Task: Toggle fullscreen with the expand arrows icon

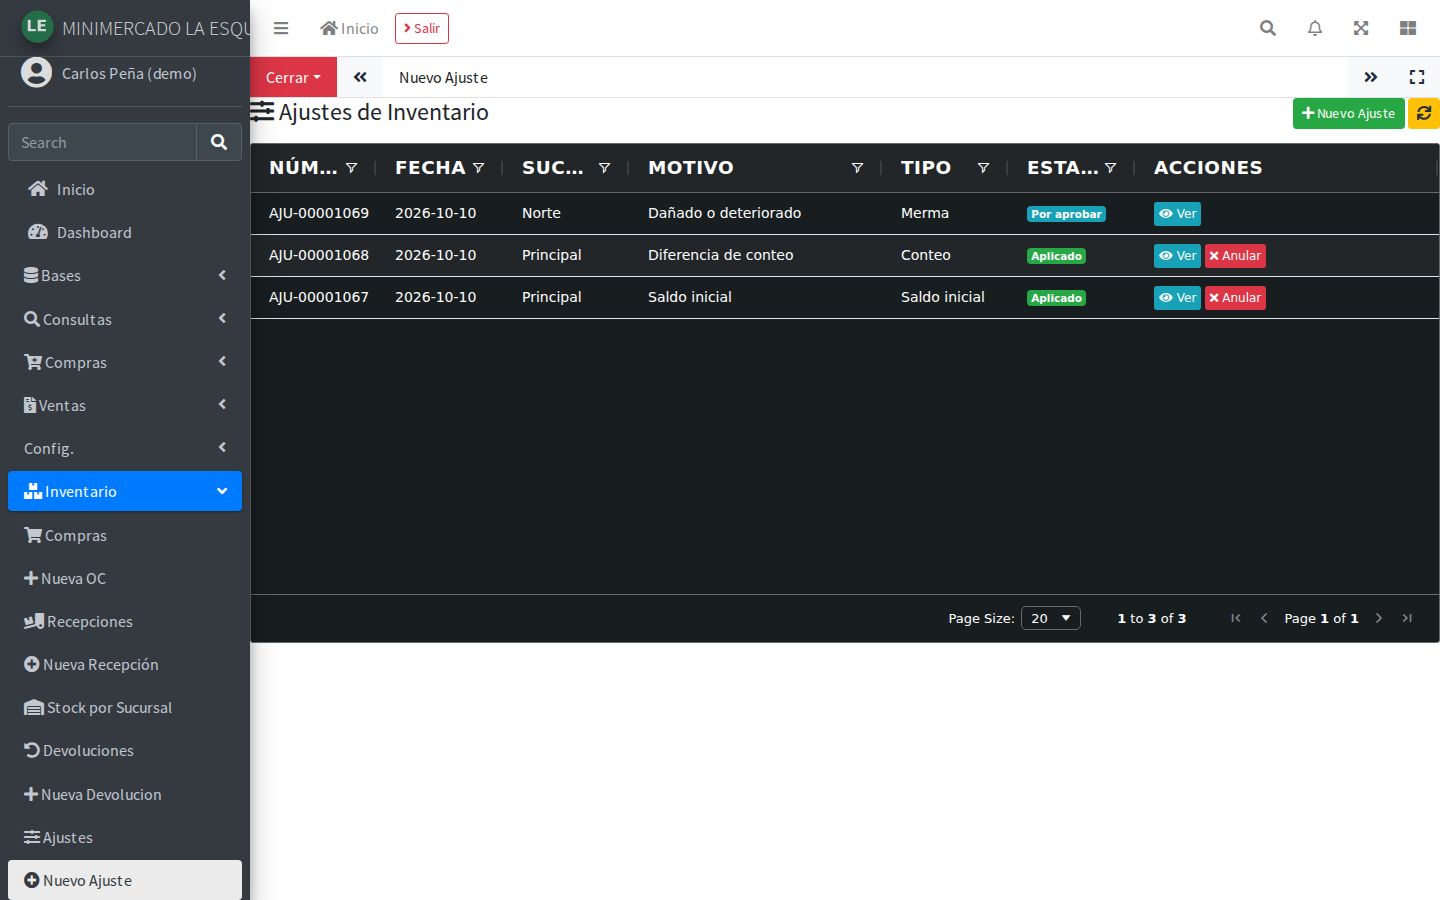Action: [1361, 28]
